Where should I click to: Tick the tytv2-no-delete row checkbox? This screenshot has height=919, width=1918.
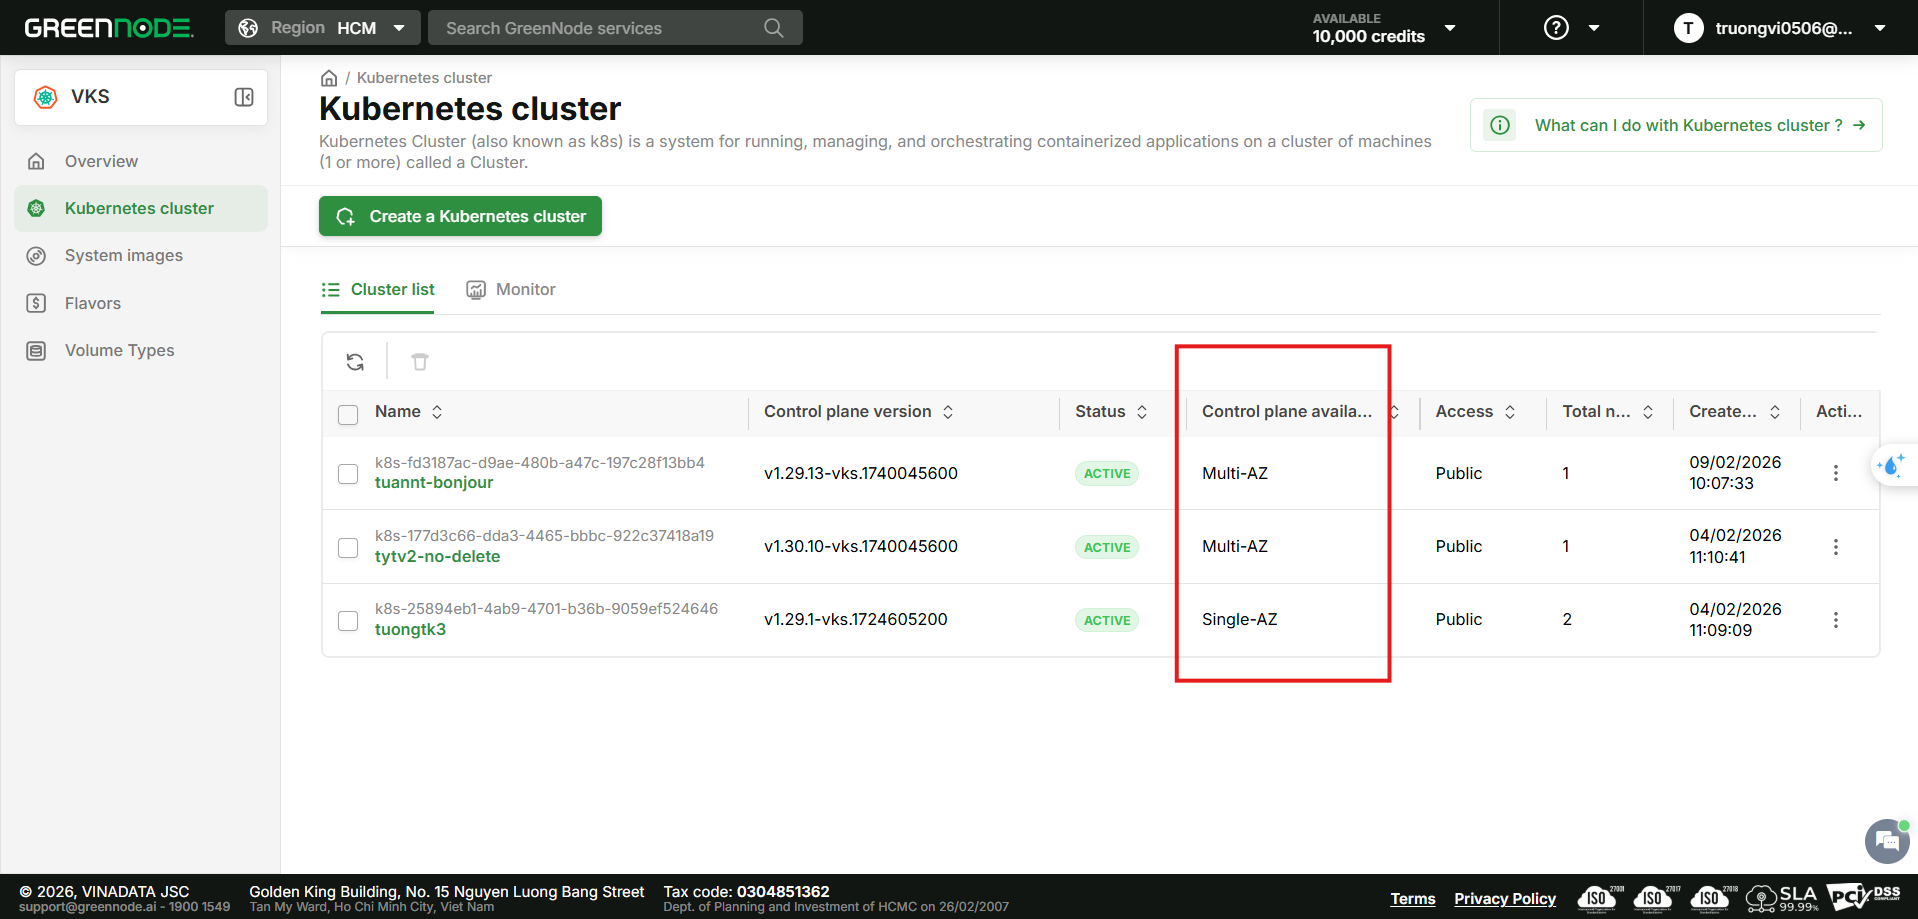(x=348, y=548)
